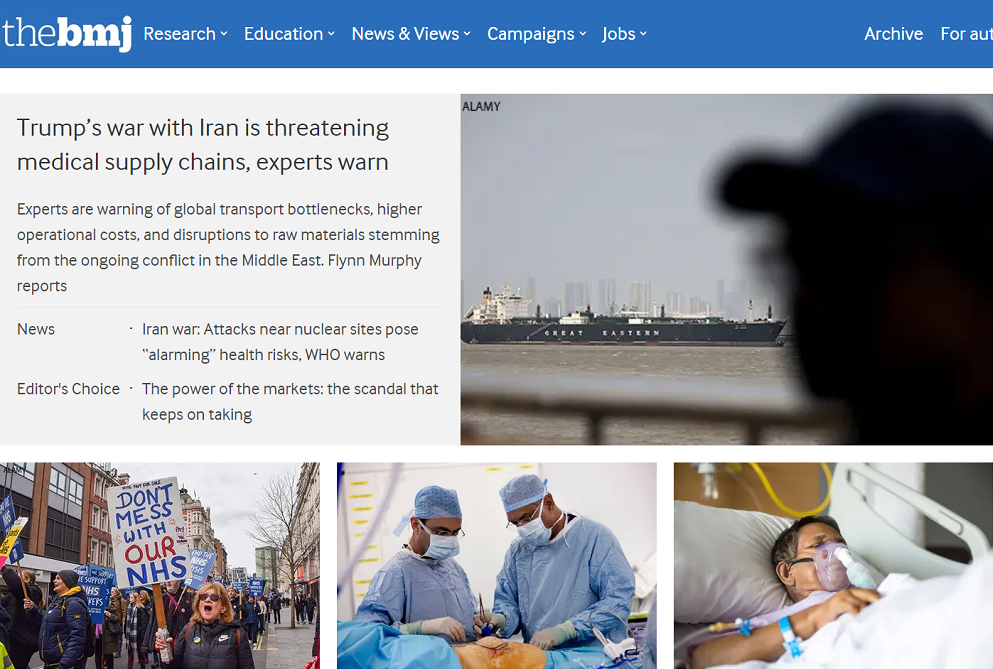Click the BMJ logo
Viewport: 993px width, 669px height.
point(67,34)
